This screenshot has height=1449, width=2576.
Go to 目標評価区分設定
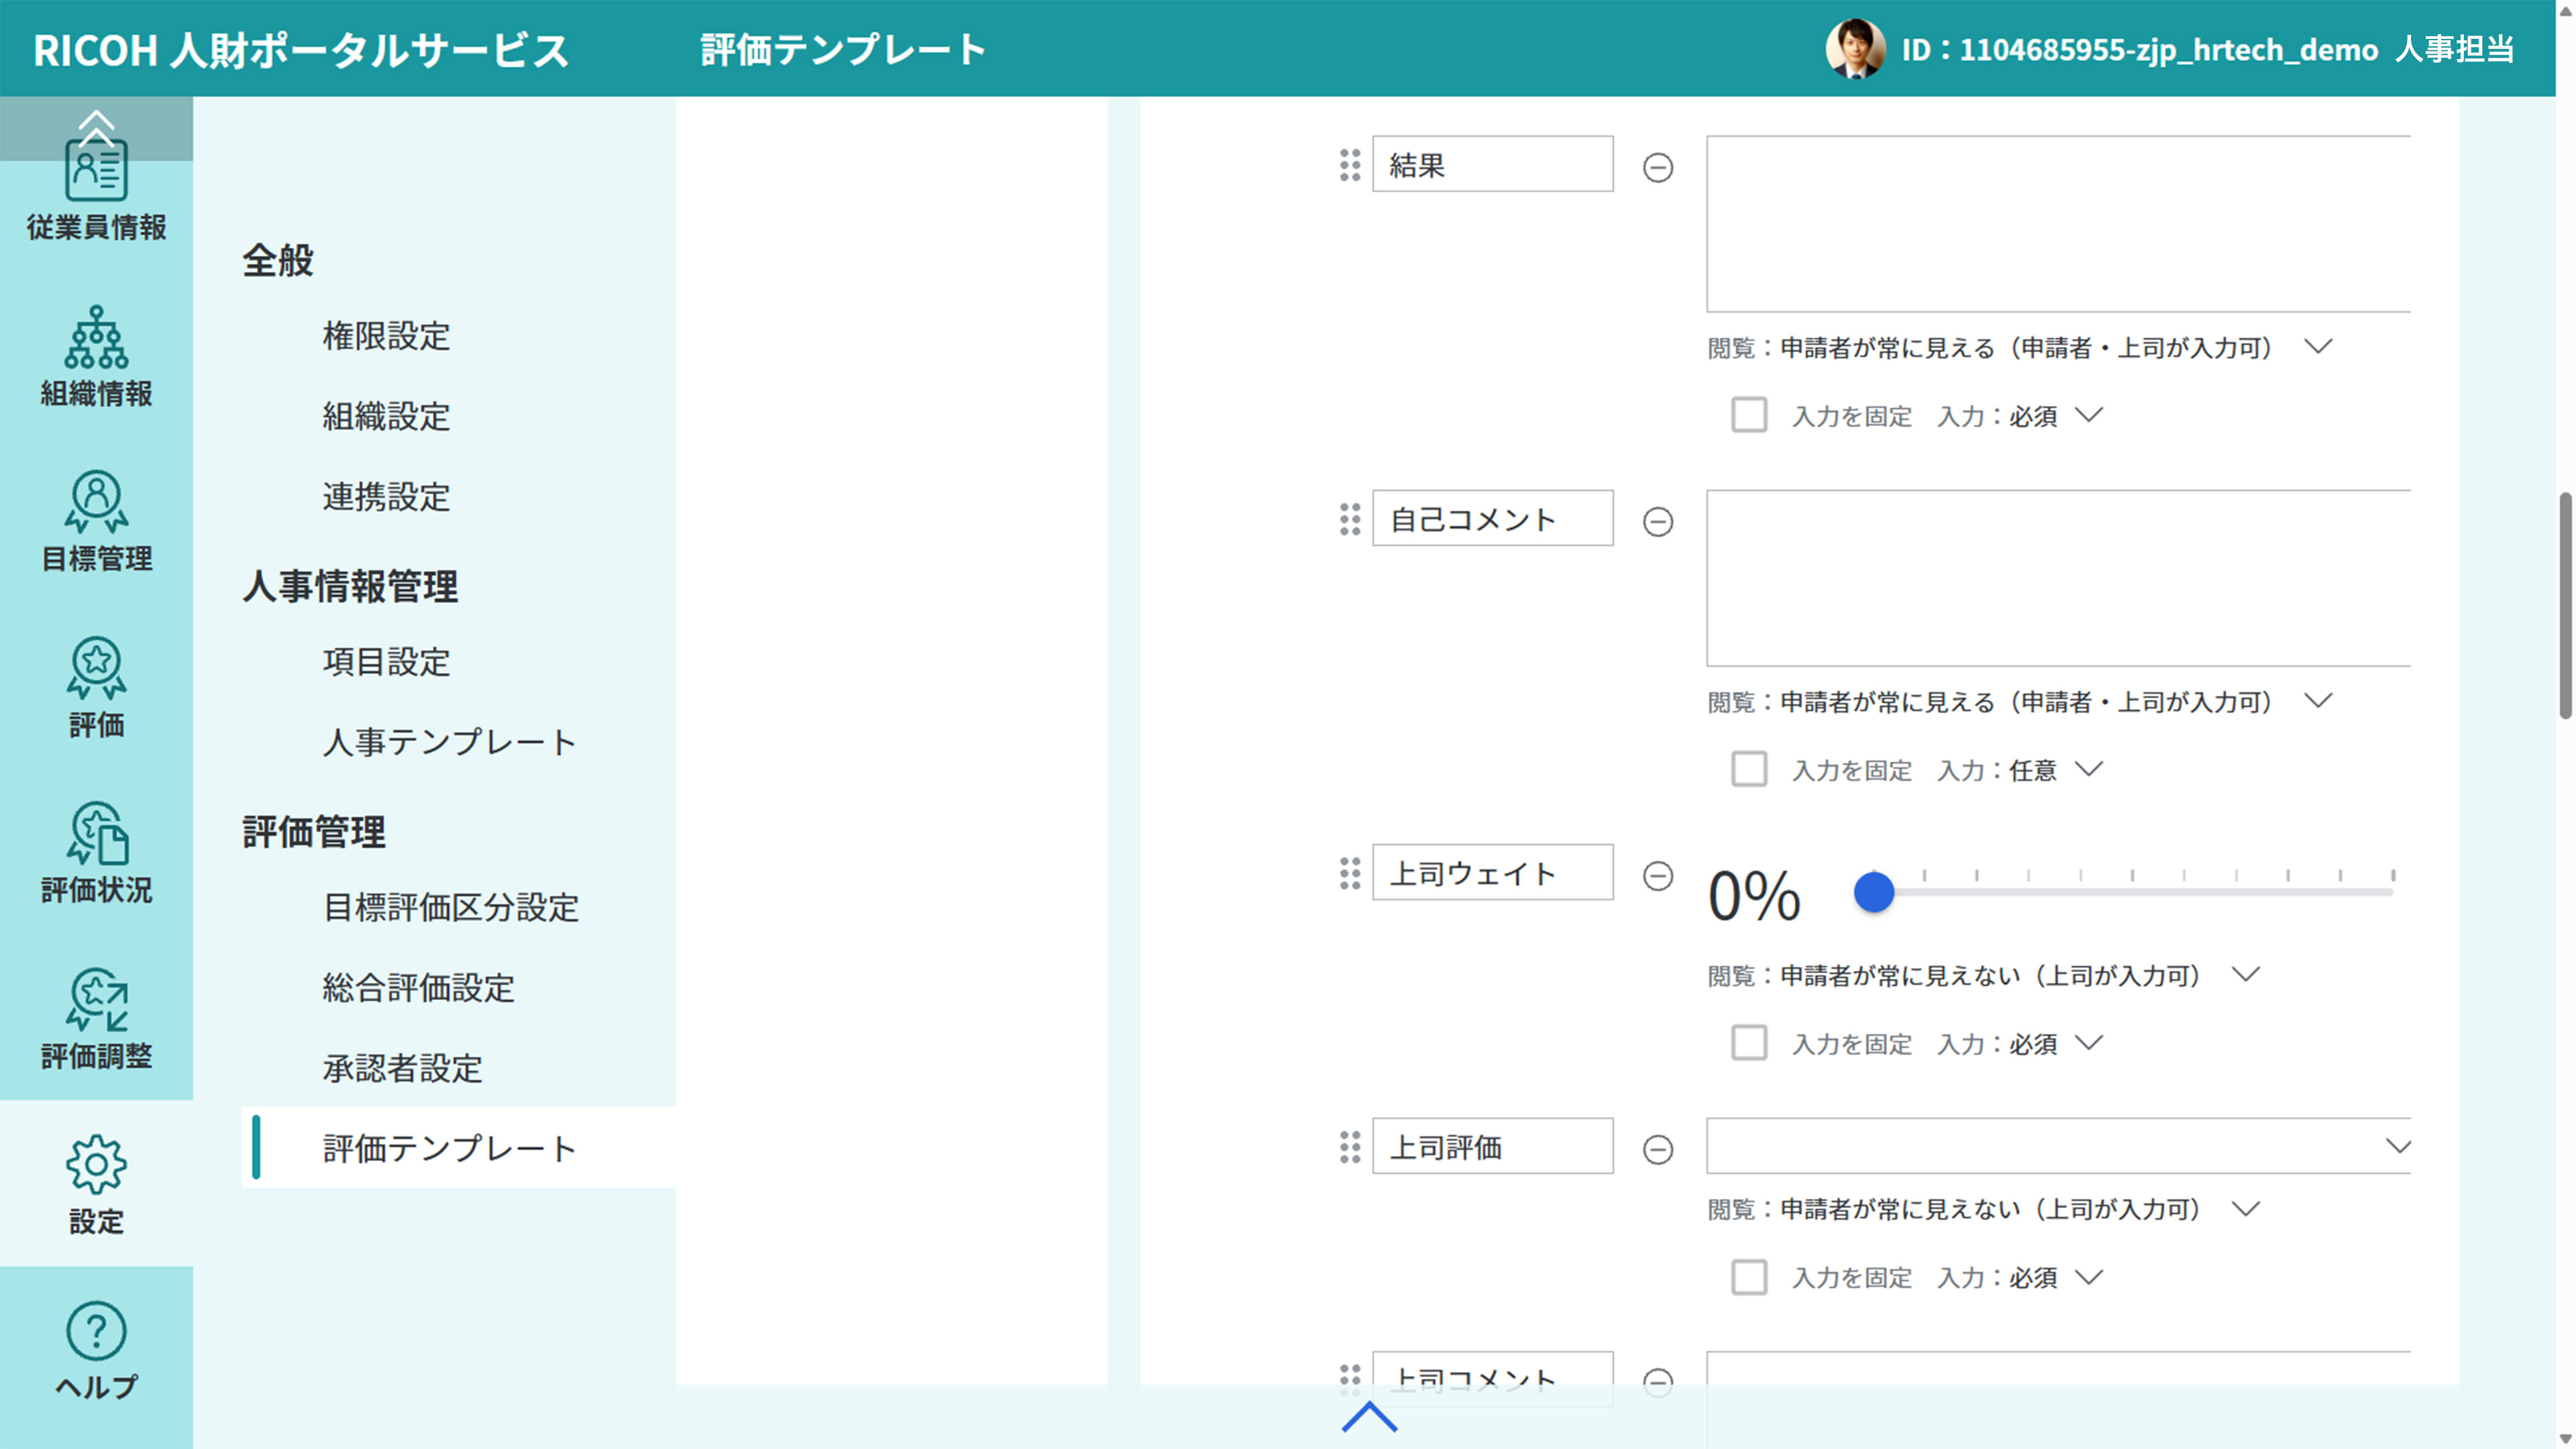click(x=450, y=909)
